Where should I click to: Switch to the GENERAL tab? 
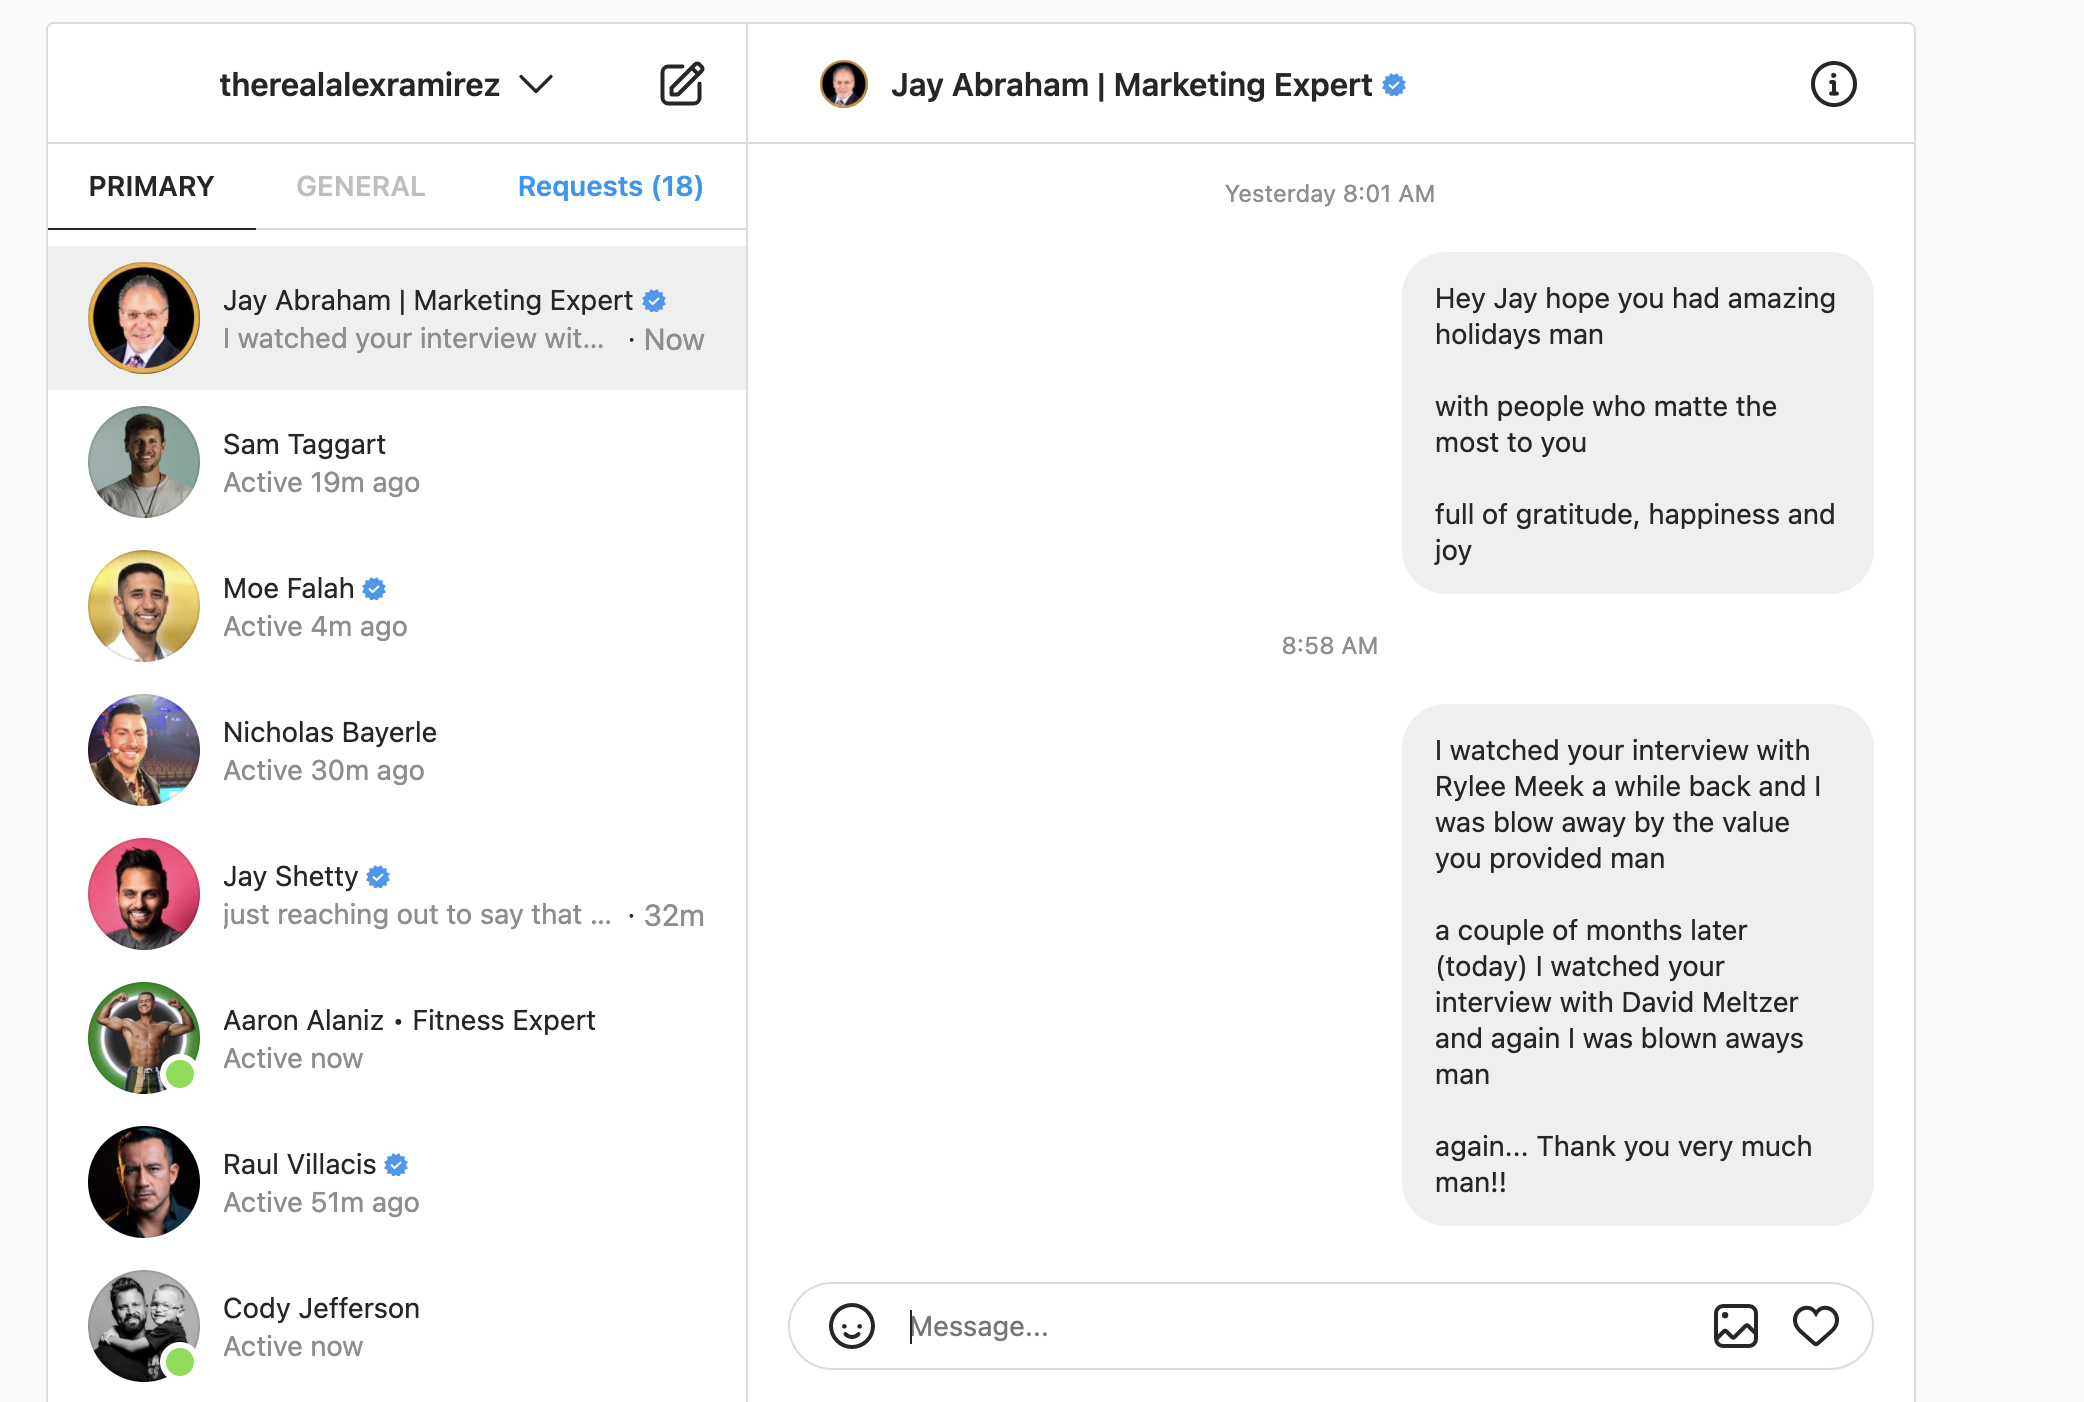(x=361, y=186)
